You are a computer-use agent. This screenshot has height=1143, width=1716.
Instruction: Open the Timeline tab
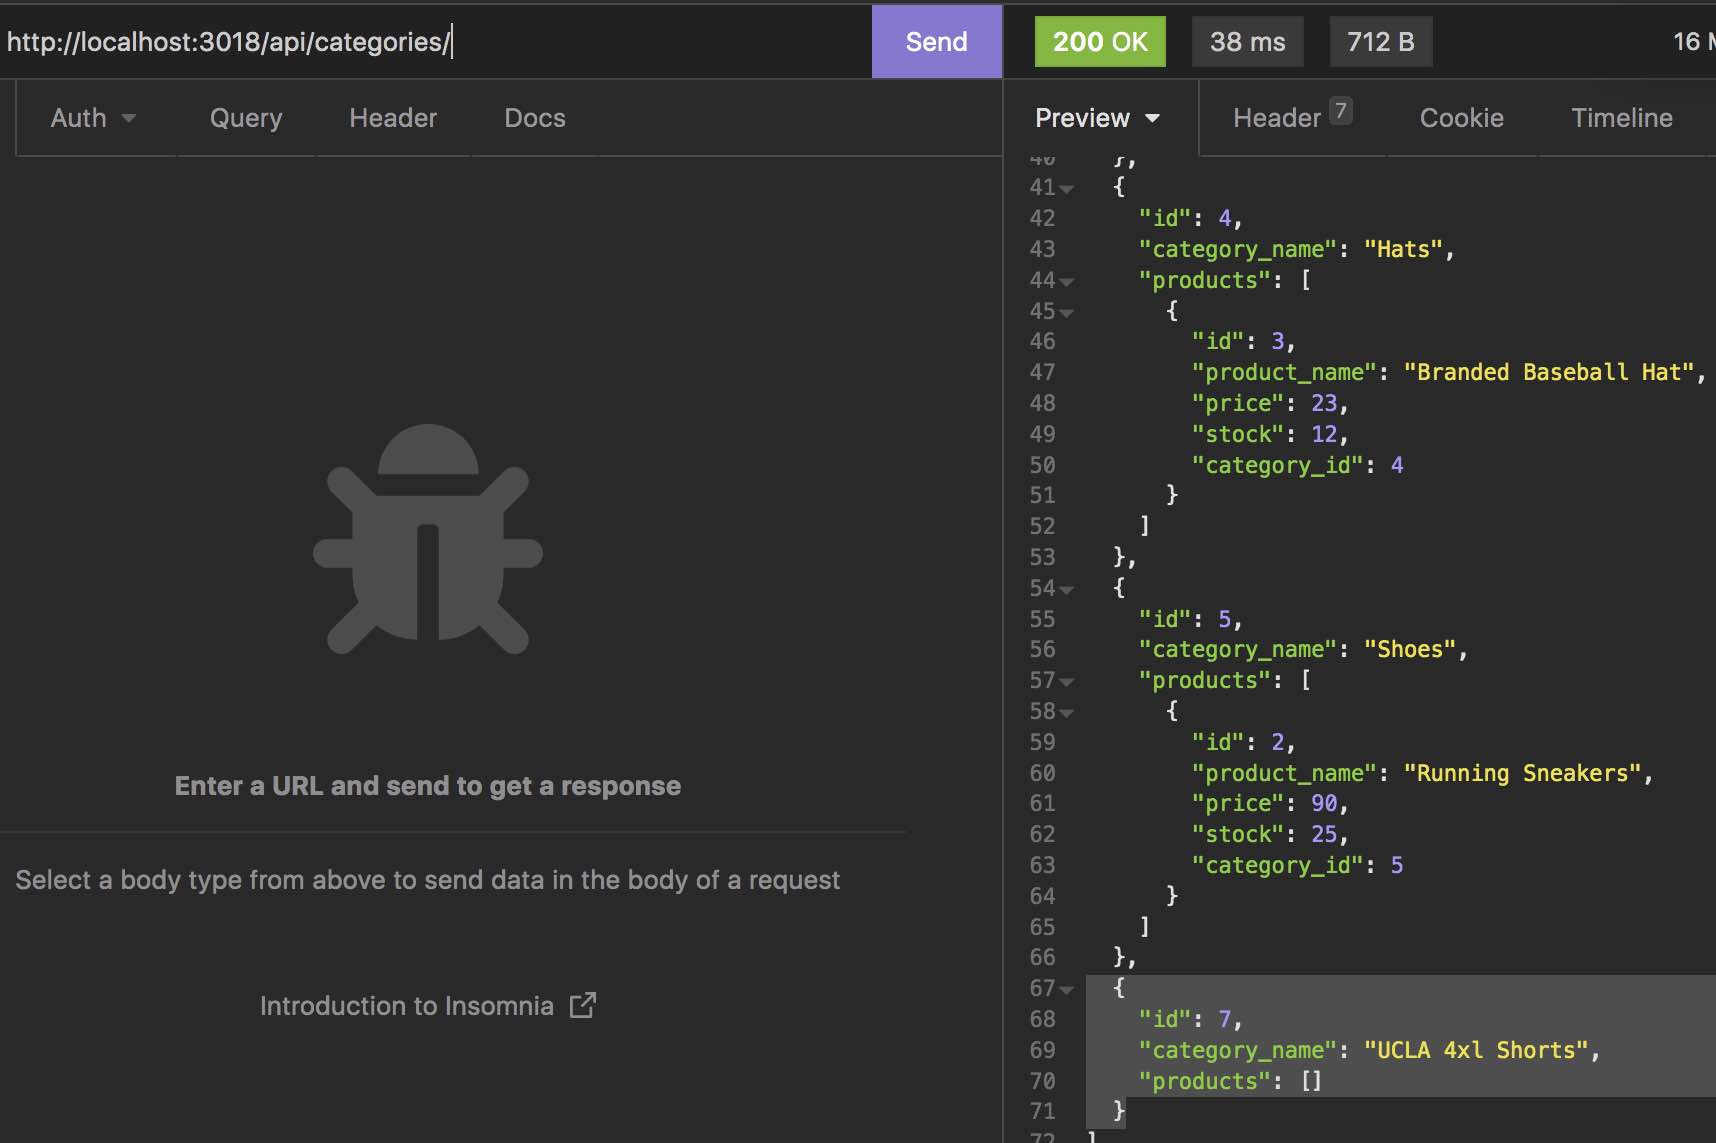pos(1621,118)
